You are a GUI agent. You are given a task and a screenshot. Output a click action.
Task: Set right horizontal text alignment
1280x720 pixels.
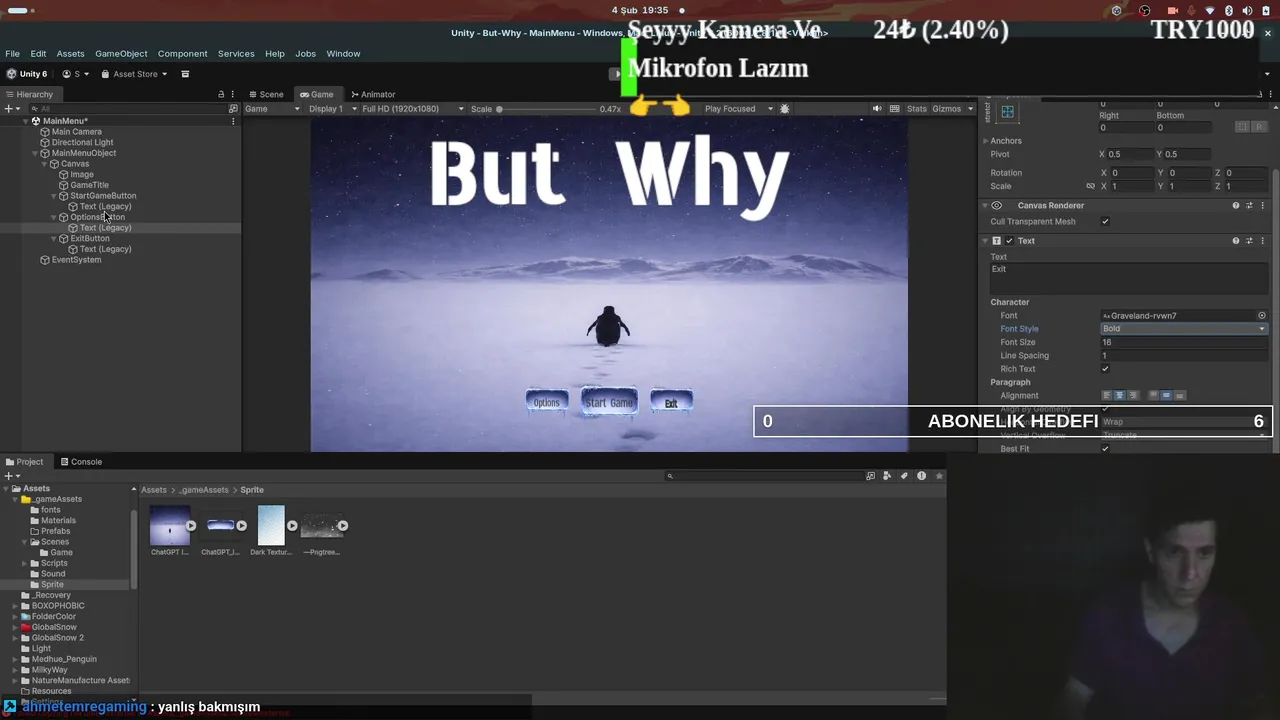pos(1132,396)
